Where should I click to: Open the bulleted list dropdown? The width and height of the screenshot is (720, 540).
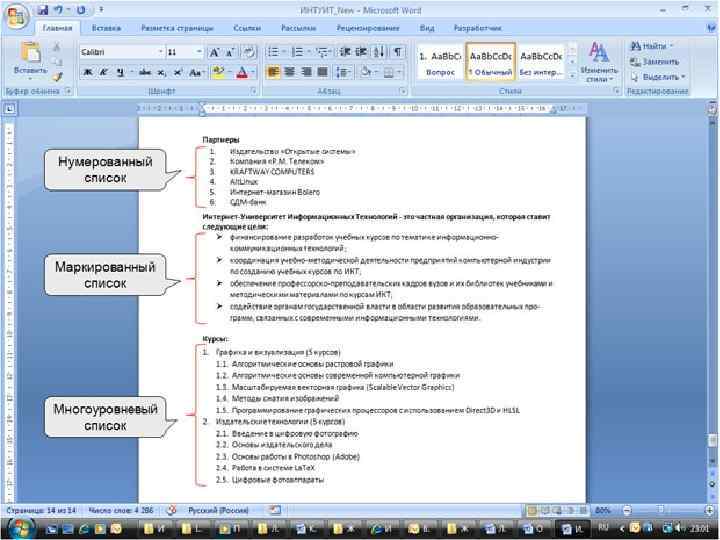(285, 52)
